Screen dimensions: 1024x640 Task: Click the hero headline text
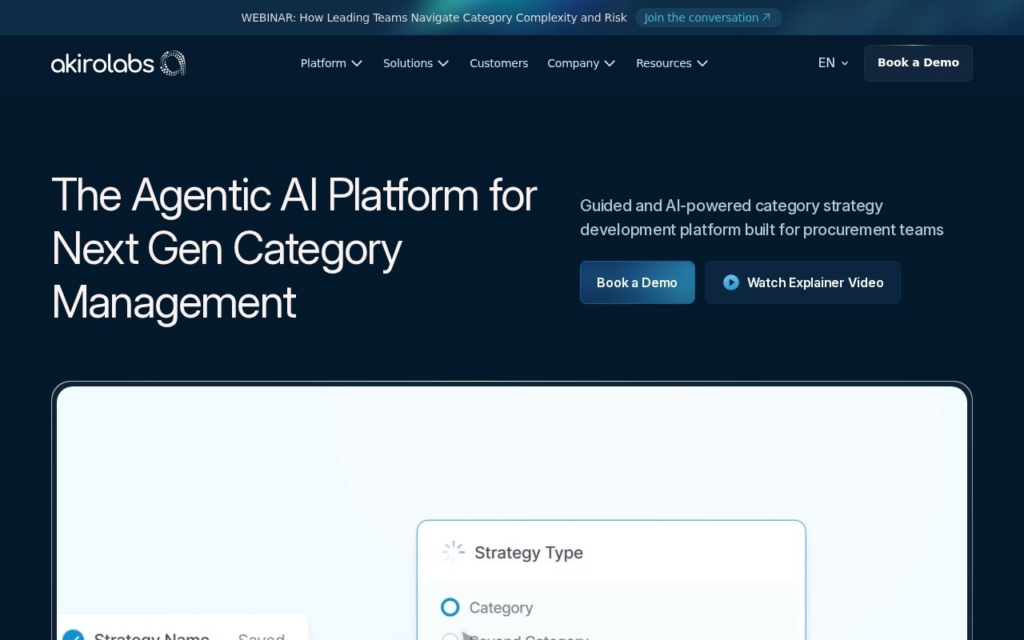[294, 249]
